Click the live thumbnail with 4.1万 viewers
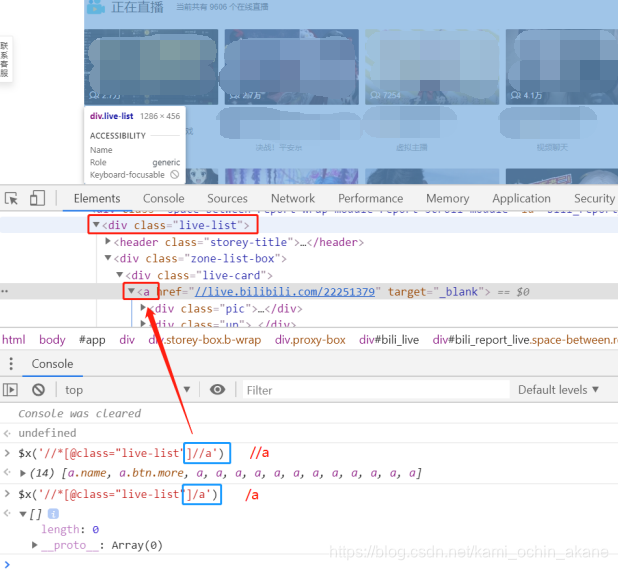This screenshot has width=618, height=570. [562, 67]
